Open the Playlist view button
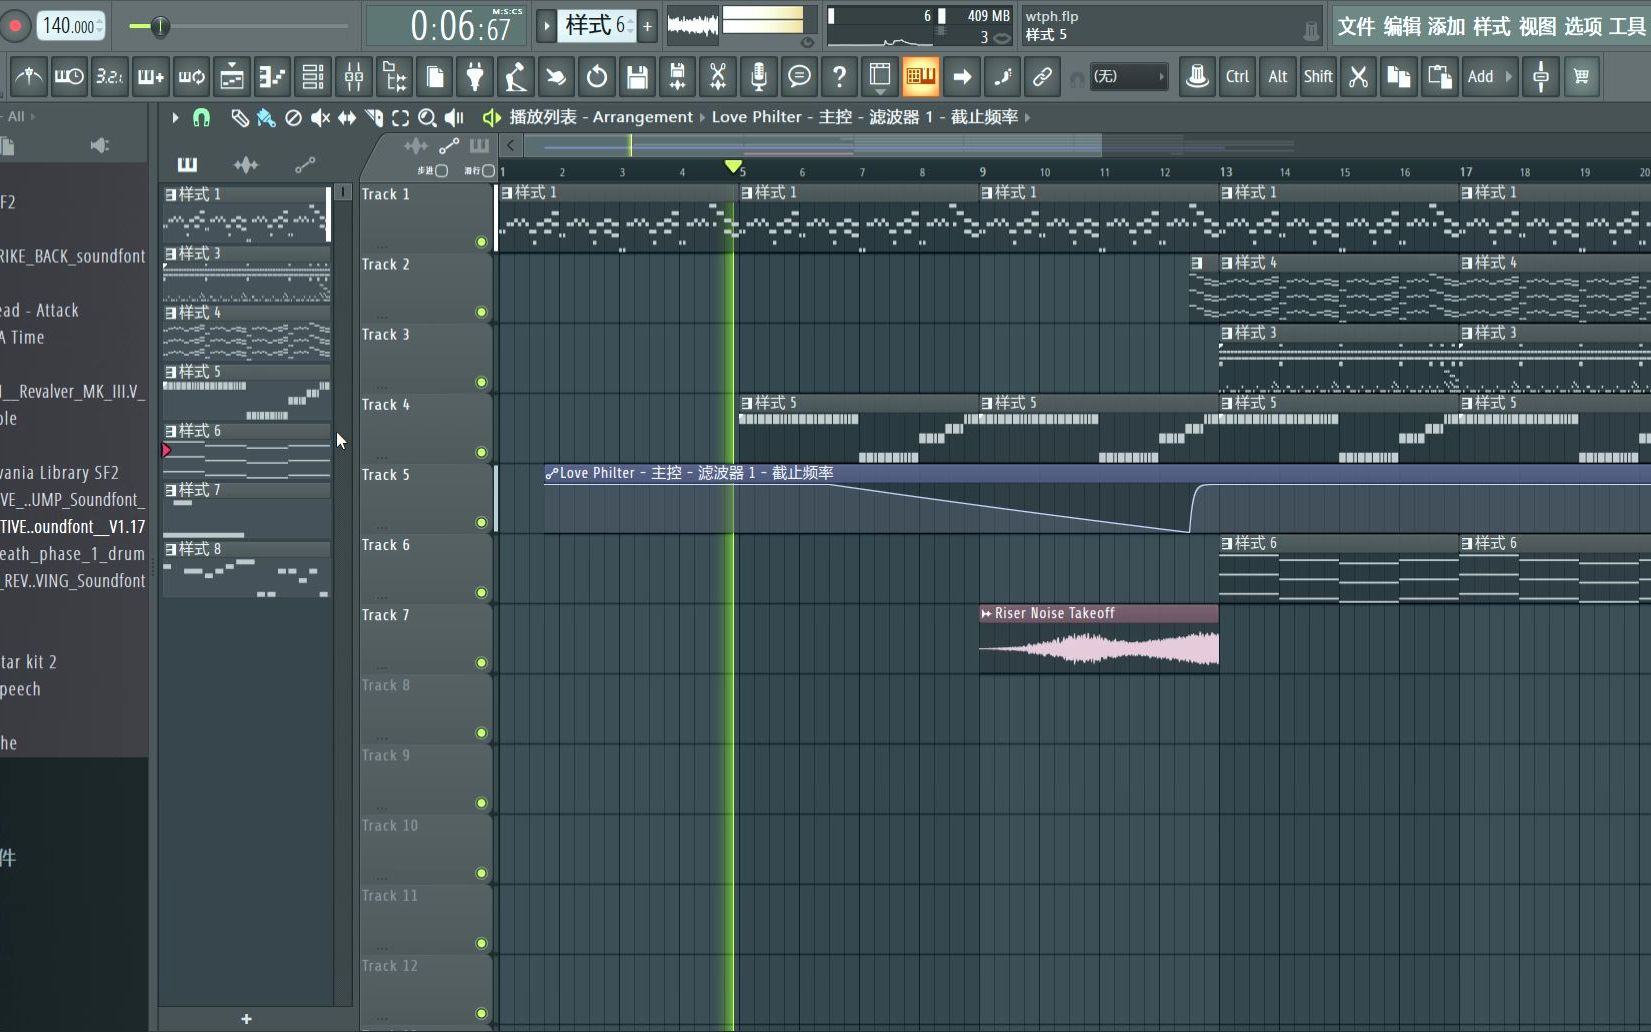Image resolution: width=1651 pixels, height=1032 pixels. pyautogui.click(x=232, y=76)
